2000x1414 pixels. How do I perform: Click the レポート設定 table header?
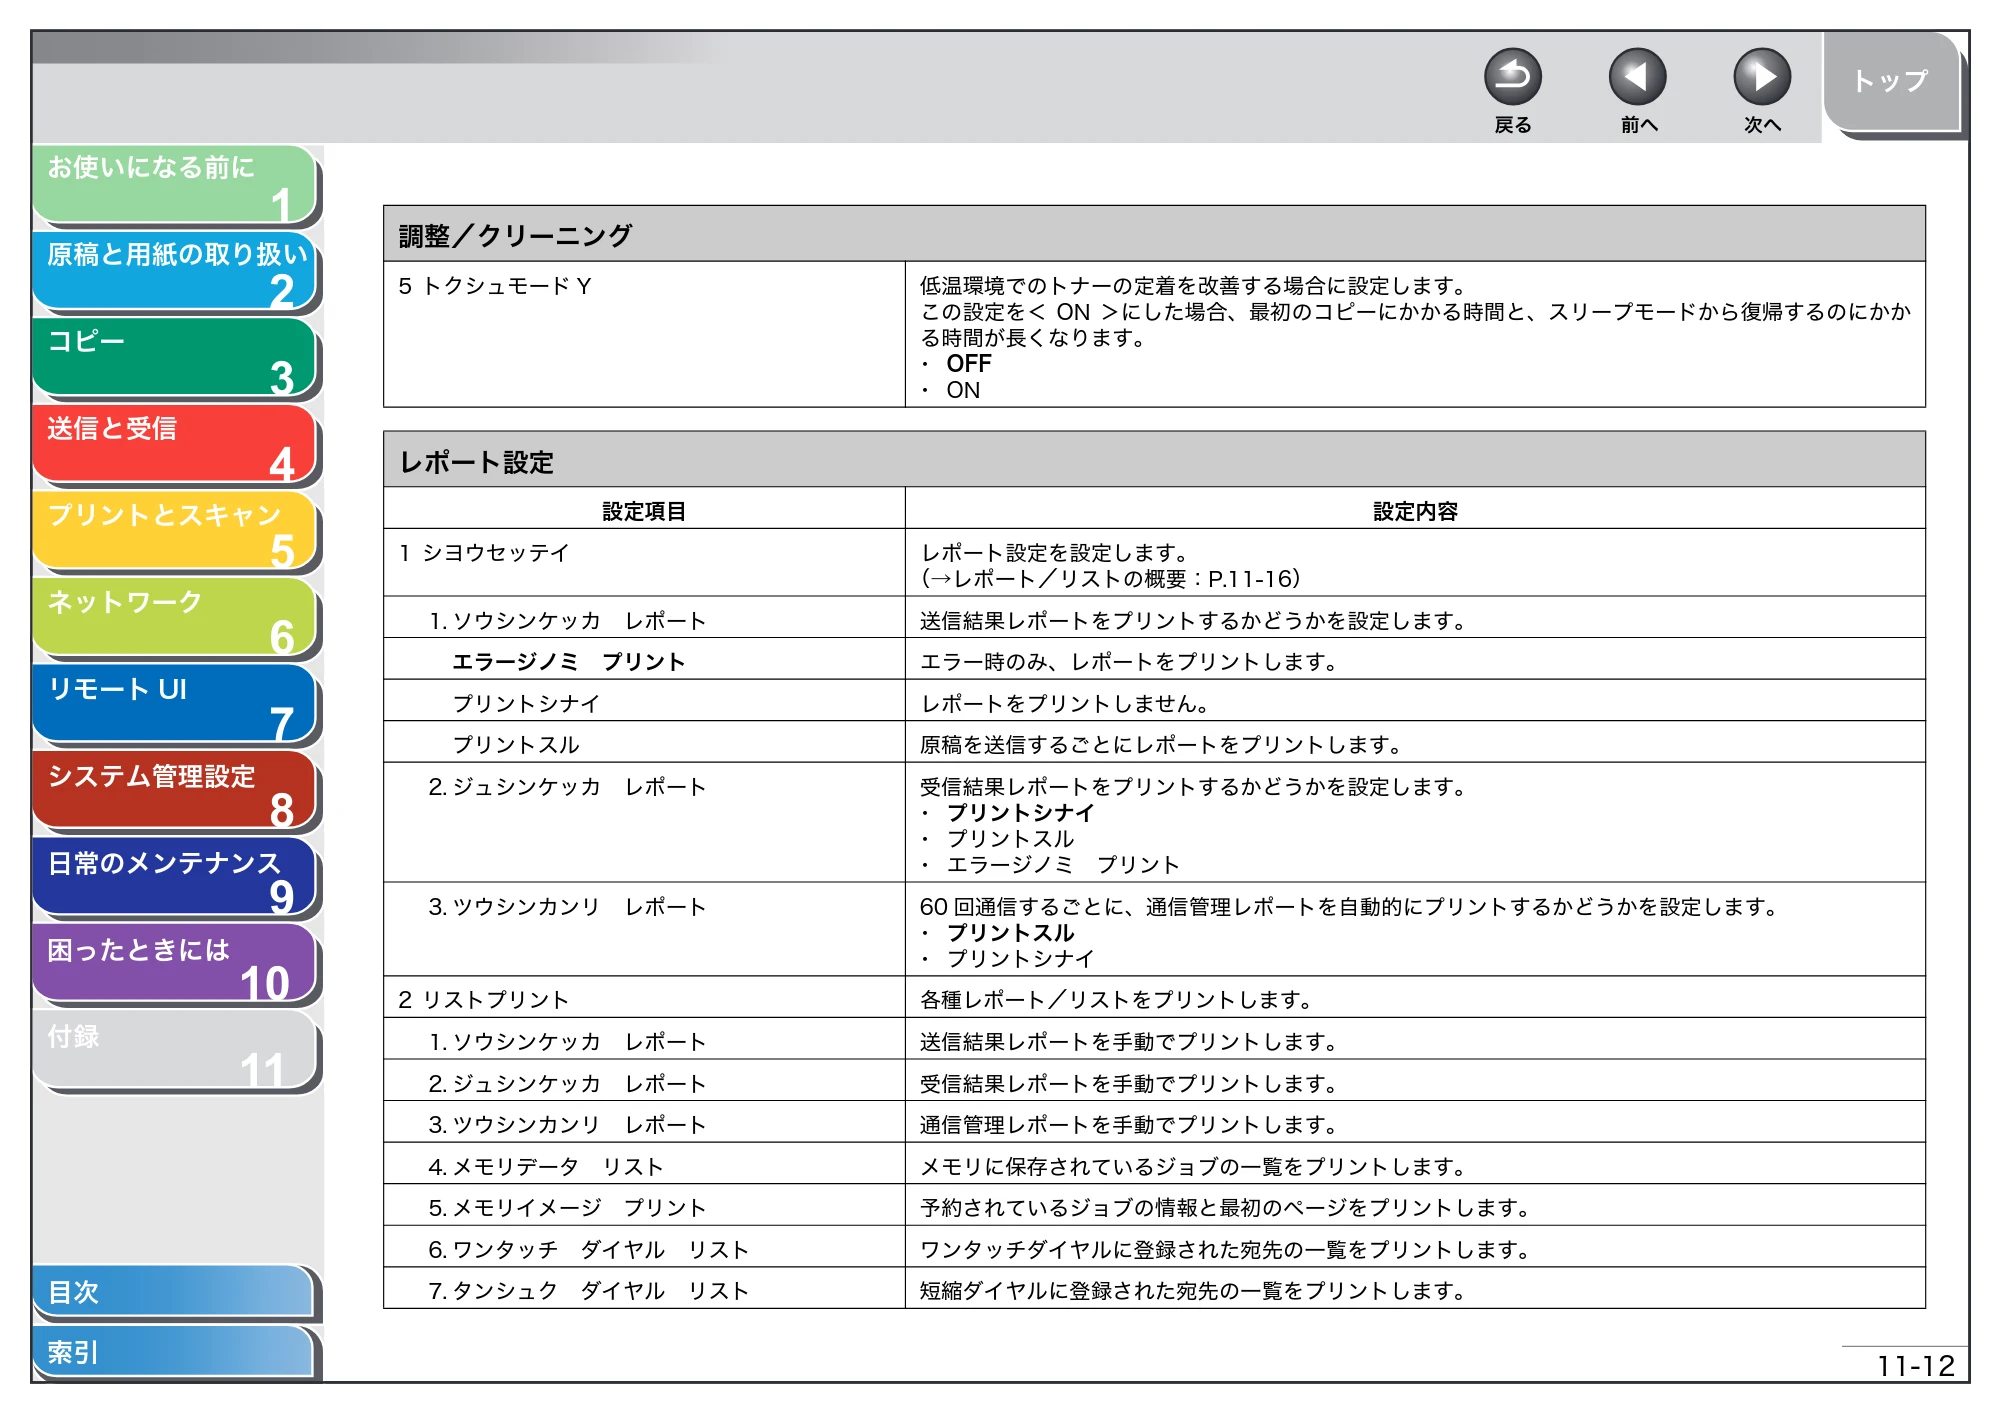(1154, 461)
